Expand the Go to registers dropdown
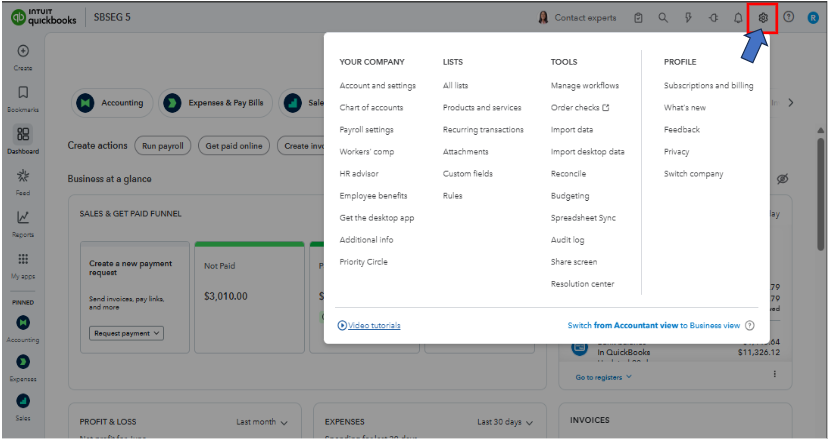This screenshot has width=831, height=439. [x=604, y=377]
